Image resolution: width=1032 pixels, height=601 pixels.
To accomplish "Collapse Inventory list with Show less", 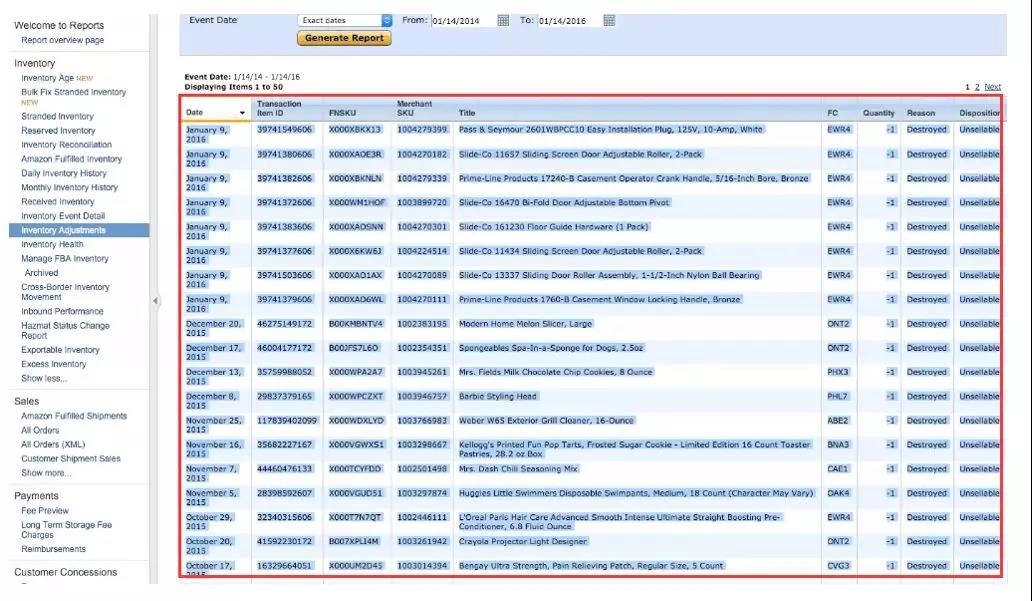I will [44, 379].
